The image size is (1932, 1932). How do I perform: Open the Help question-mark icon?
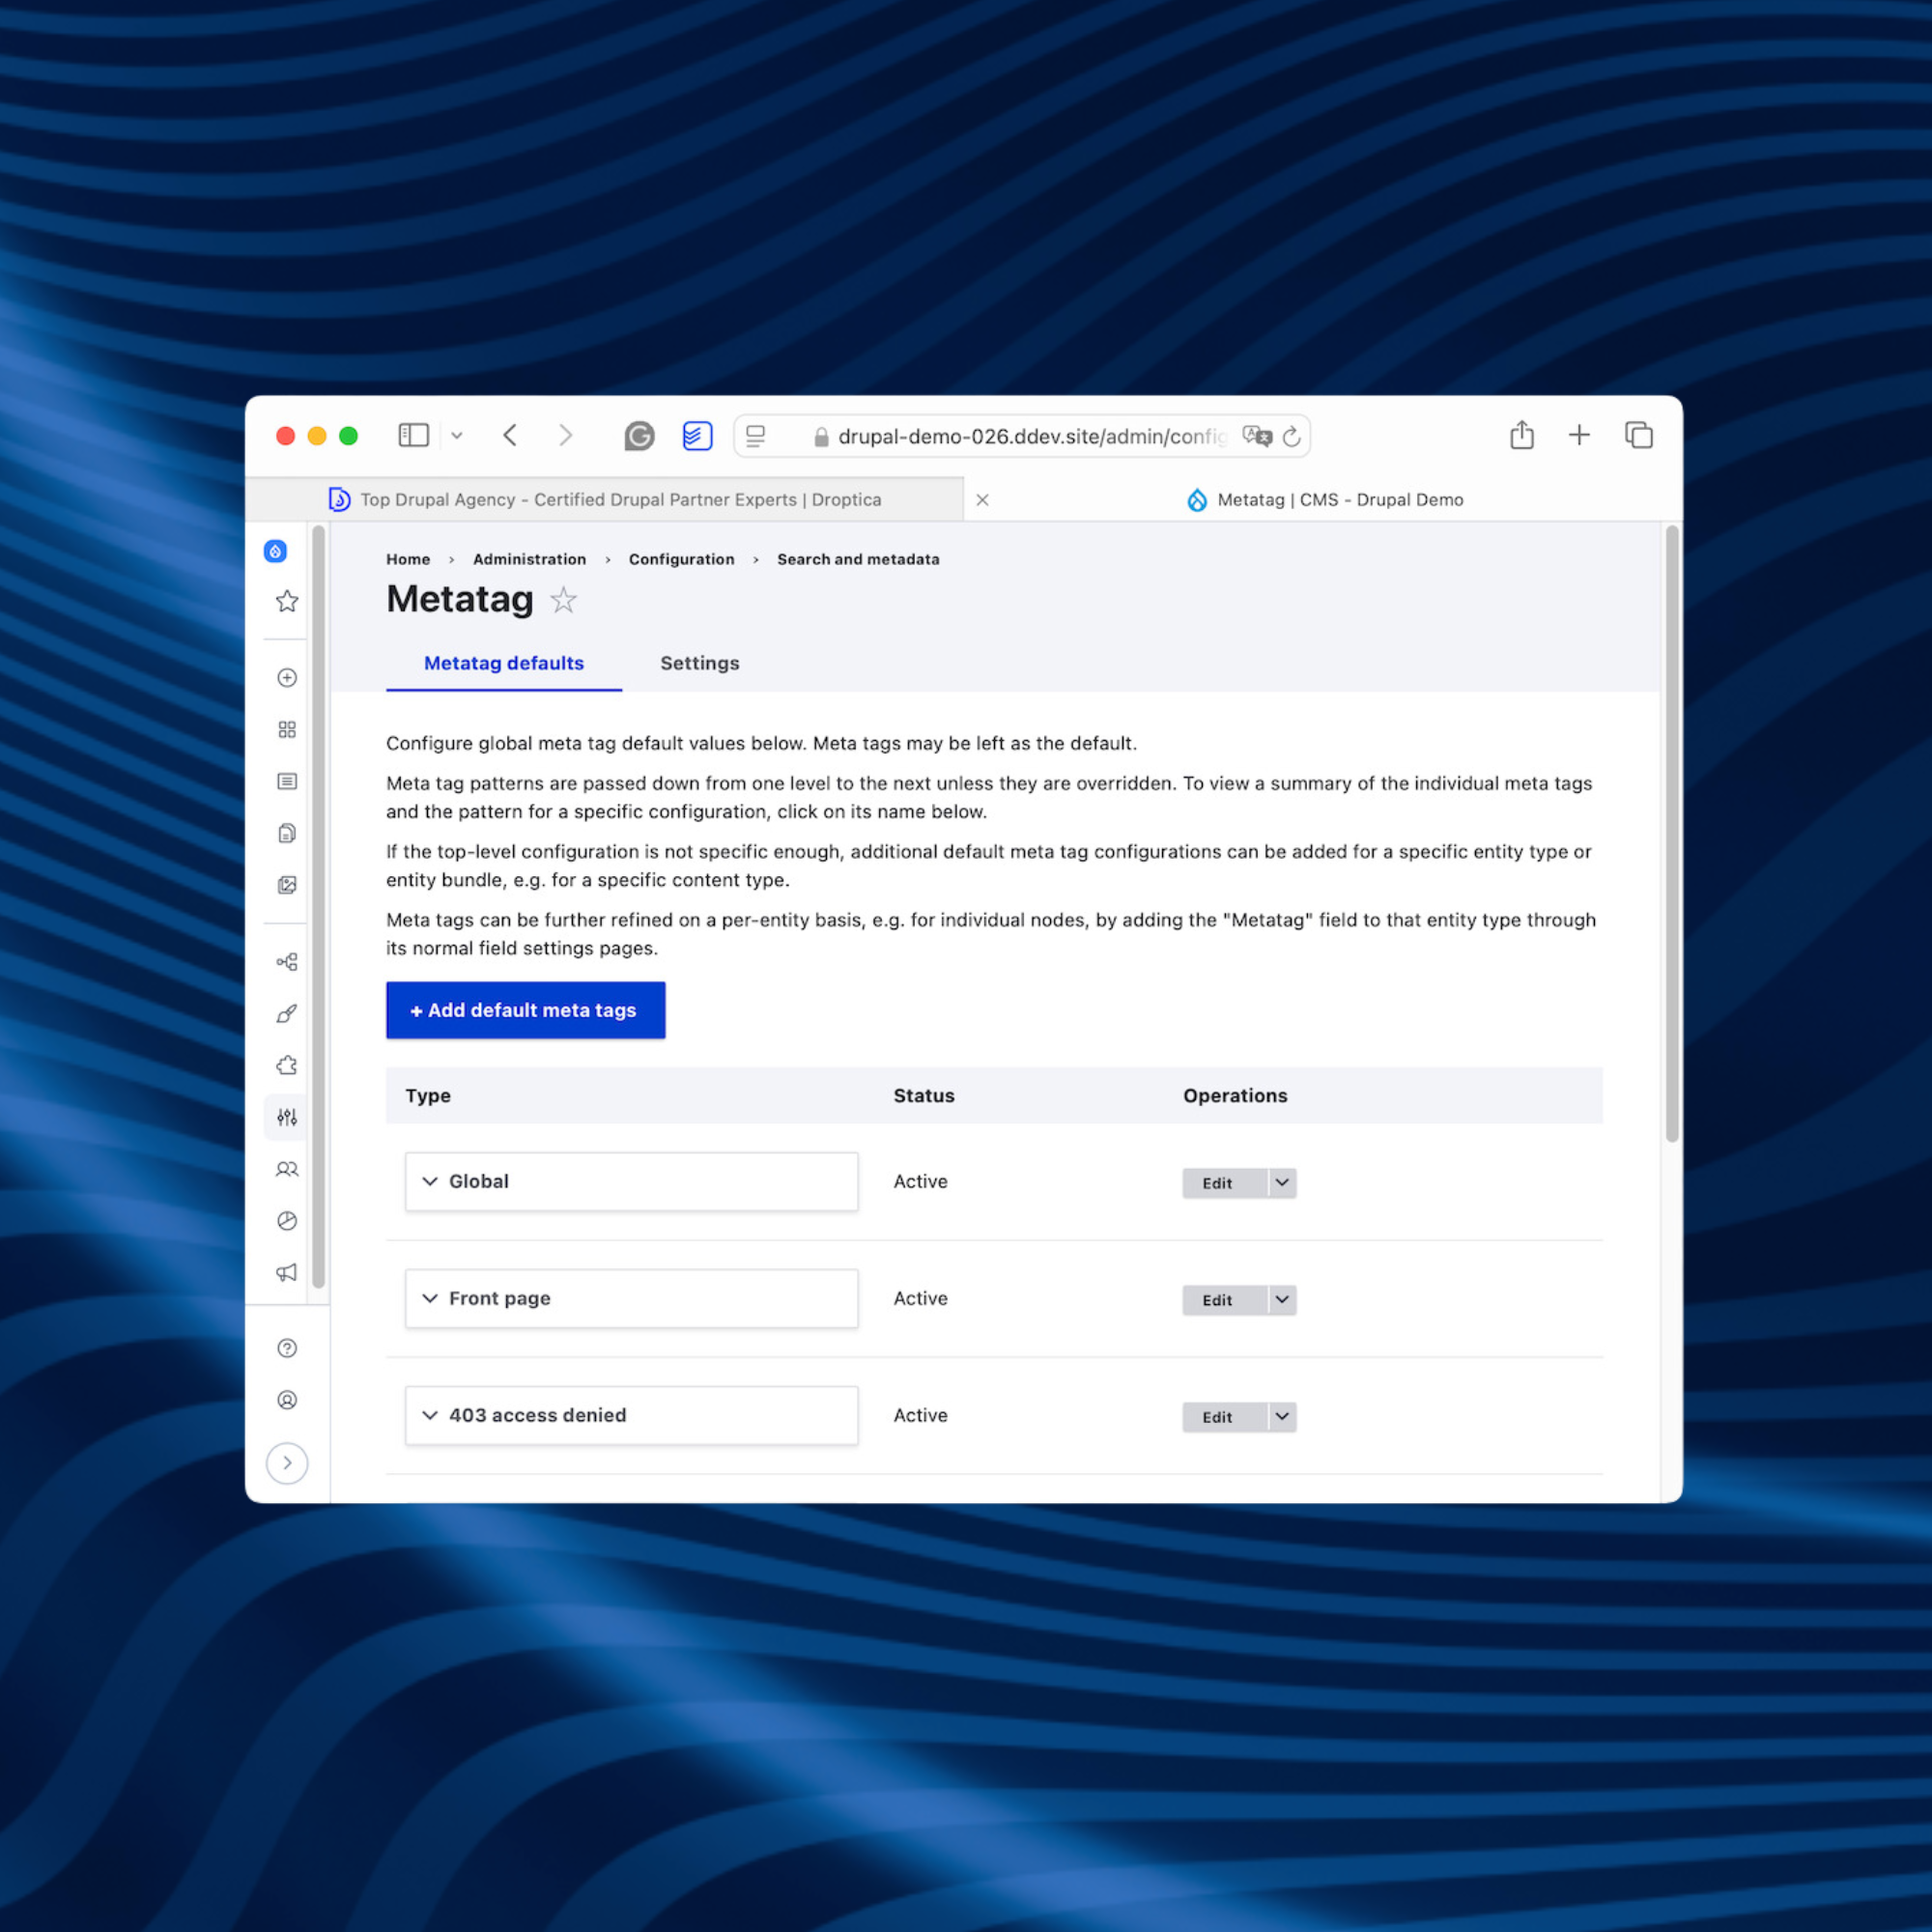pos(287,1348)
